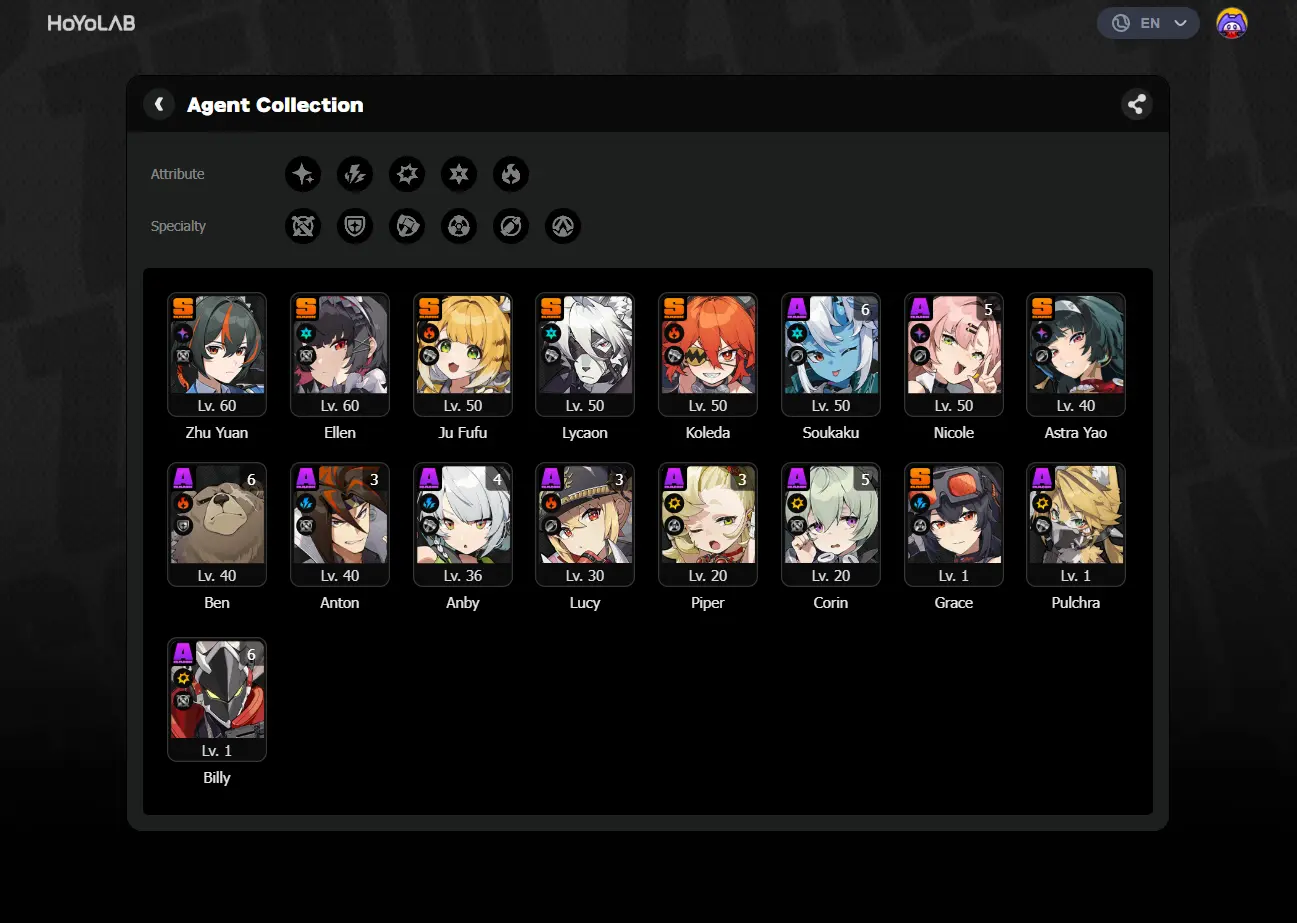The image size is (1297, 923).
Task: Open Zhu Yuan's agent card
Action: (x=217, y=354)
